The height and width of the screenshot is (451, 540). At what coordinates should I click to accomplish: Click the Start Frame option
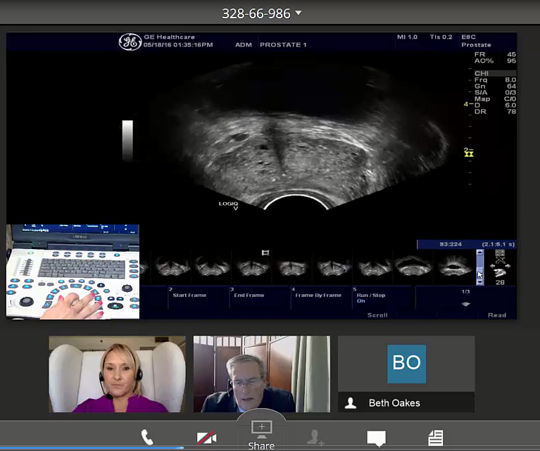point(189,295)
